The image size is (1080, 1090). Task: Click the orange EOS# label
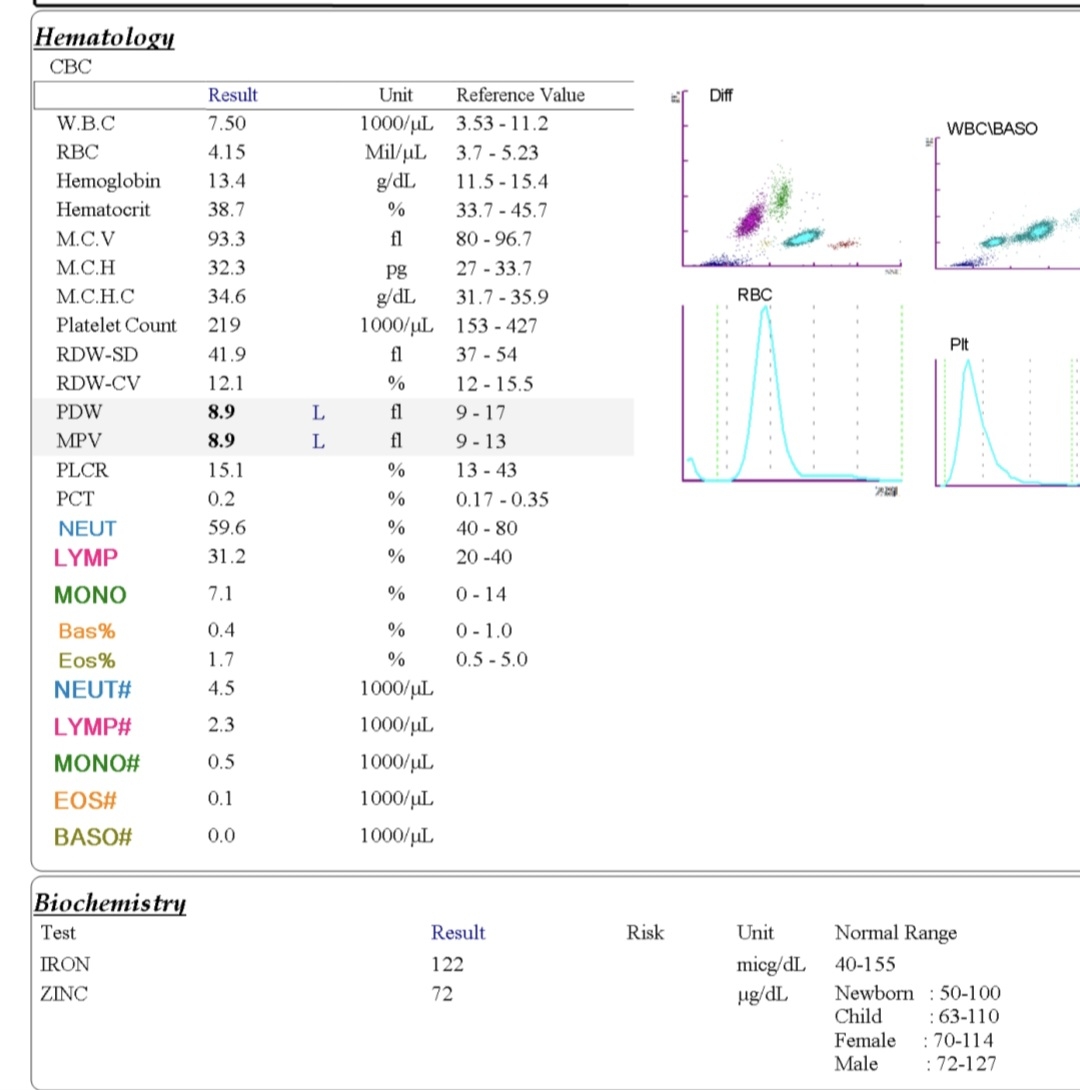click(87, 800)
